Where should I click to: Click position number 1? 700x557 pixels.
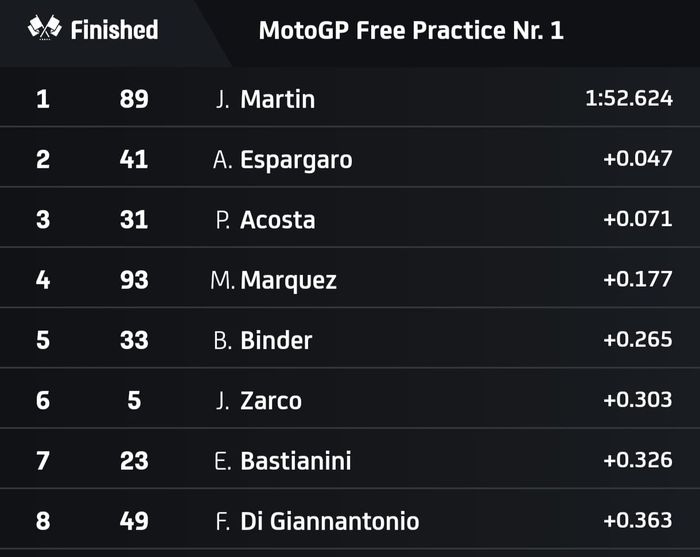click(42, 99)
